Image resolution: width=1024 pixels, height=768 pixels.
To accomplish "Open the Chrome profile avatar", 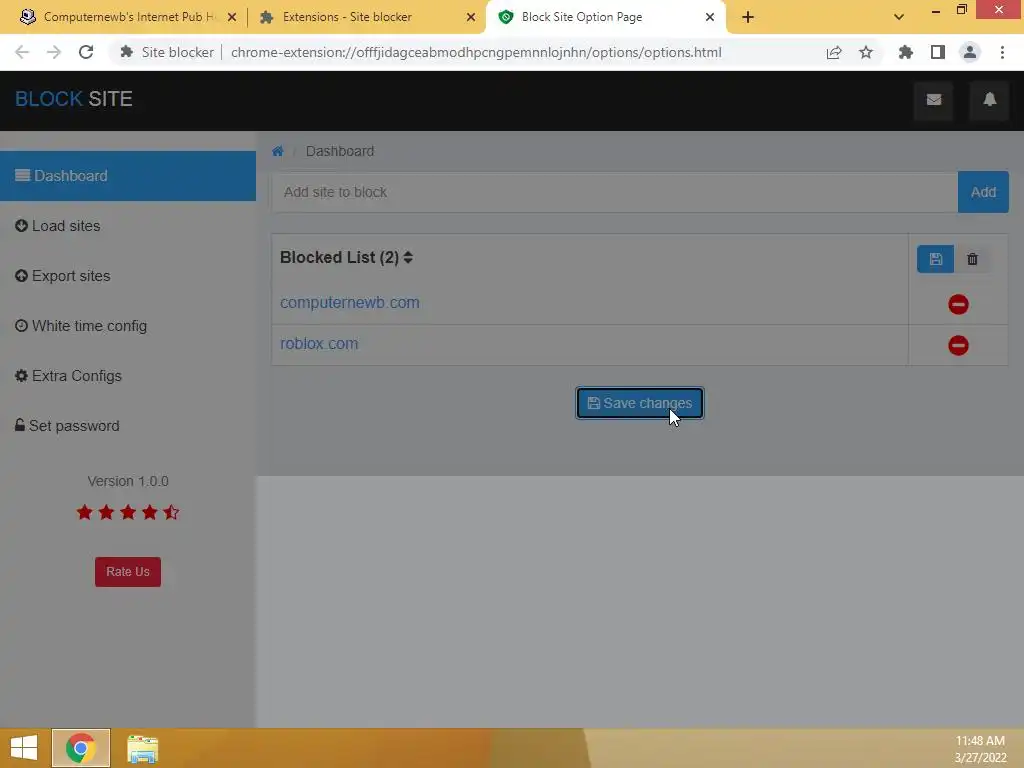I will pyautogui.click(x=970, y=52).
